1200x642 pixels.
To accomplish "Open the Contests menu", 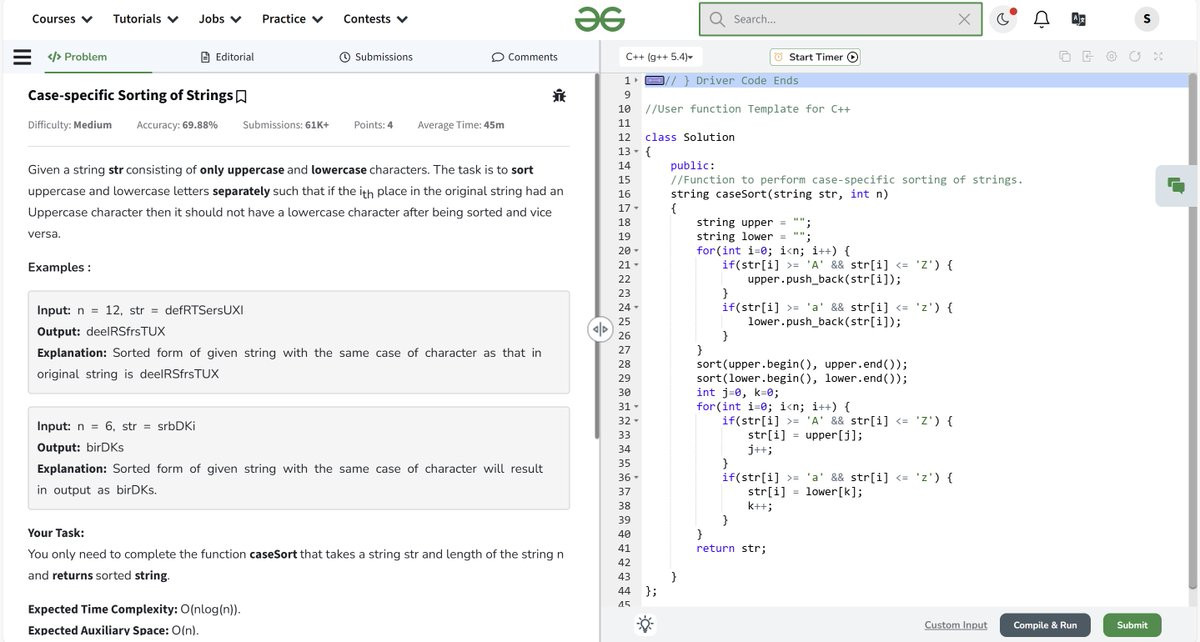I will 375,19.
